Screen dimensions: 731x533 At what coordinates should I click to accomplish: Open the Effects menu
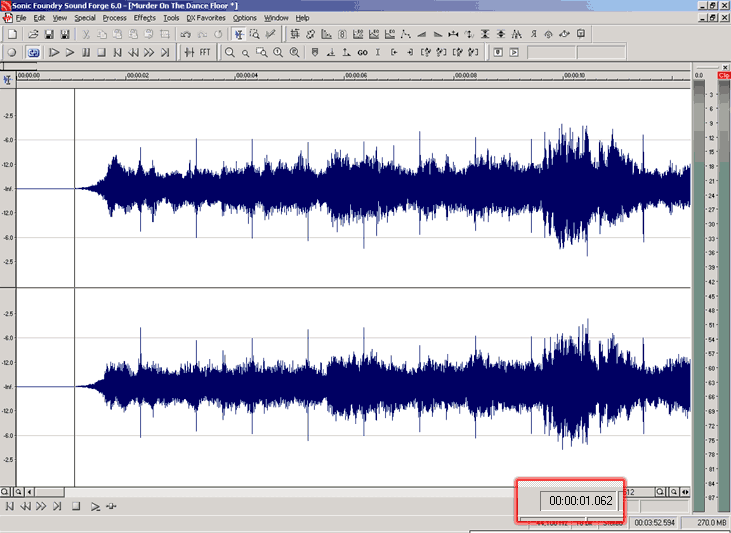145,18
